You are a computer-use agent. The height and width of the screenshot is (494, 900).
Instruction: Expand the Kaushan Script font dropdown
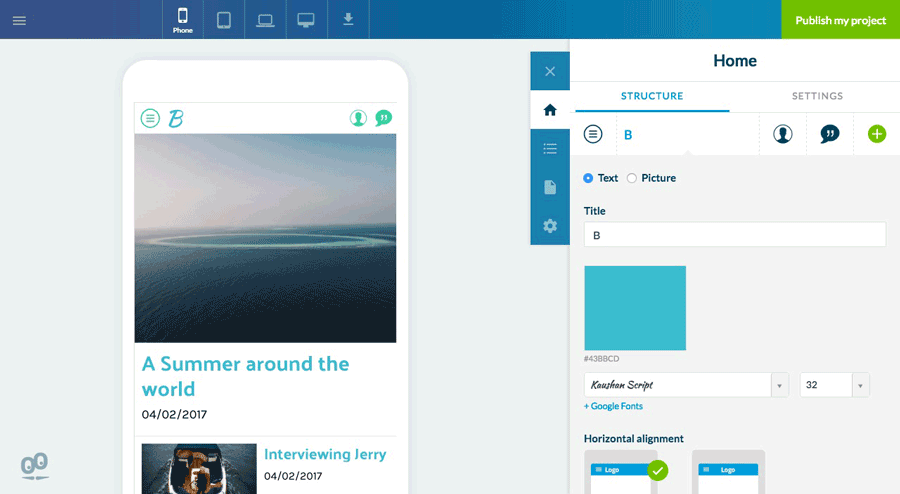point(780,385)
